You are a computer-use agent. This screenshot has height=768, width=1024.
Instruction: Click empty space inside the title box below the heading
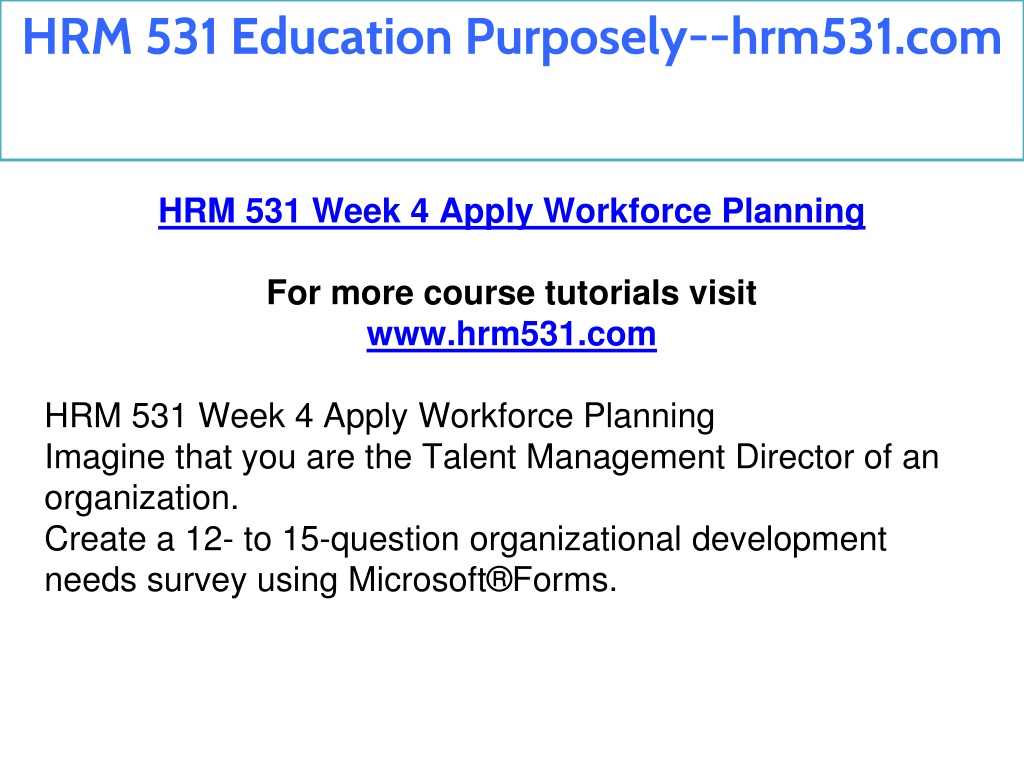click(511, 111)
